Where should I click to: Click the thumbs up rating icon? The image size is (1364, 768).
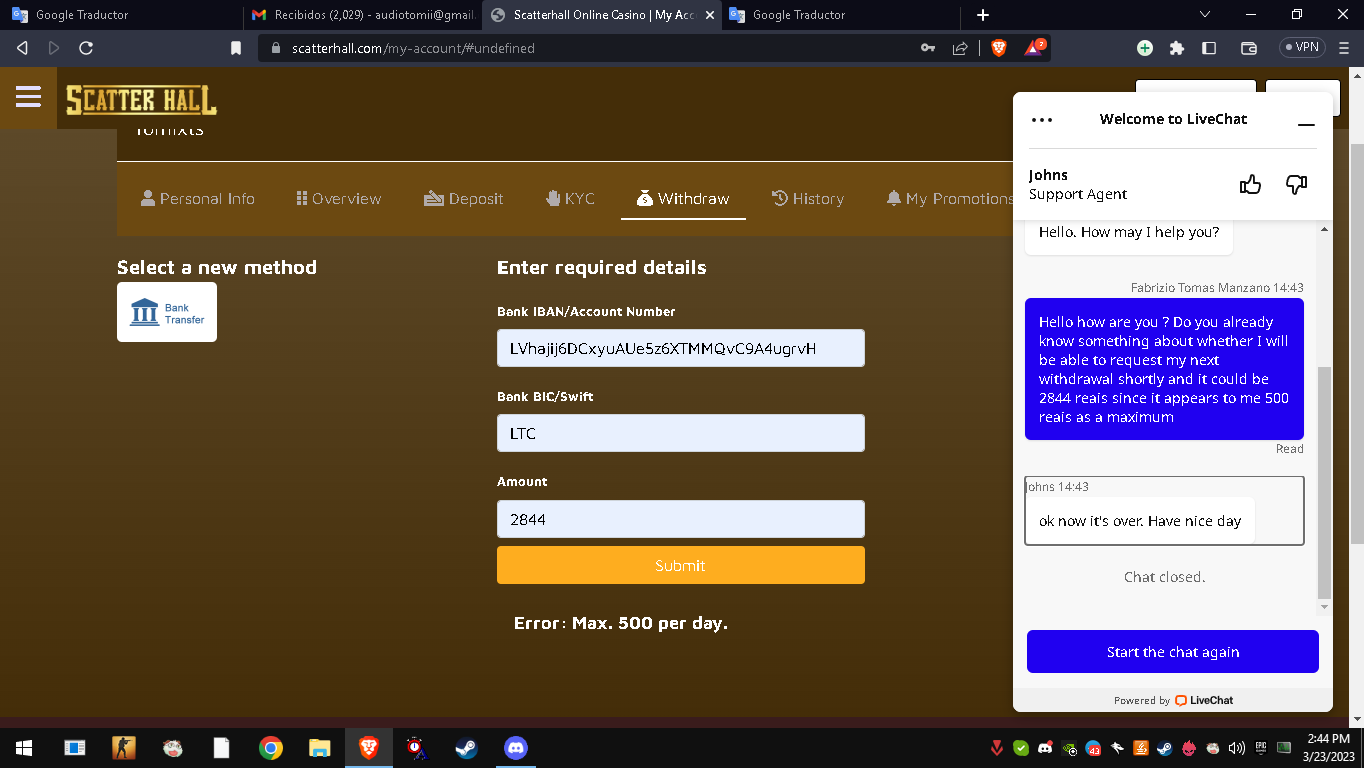tap(1250, 184)
